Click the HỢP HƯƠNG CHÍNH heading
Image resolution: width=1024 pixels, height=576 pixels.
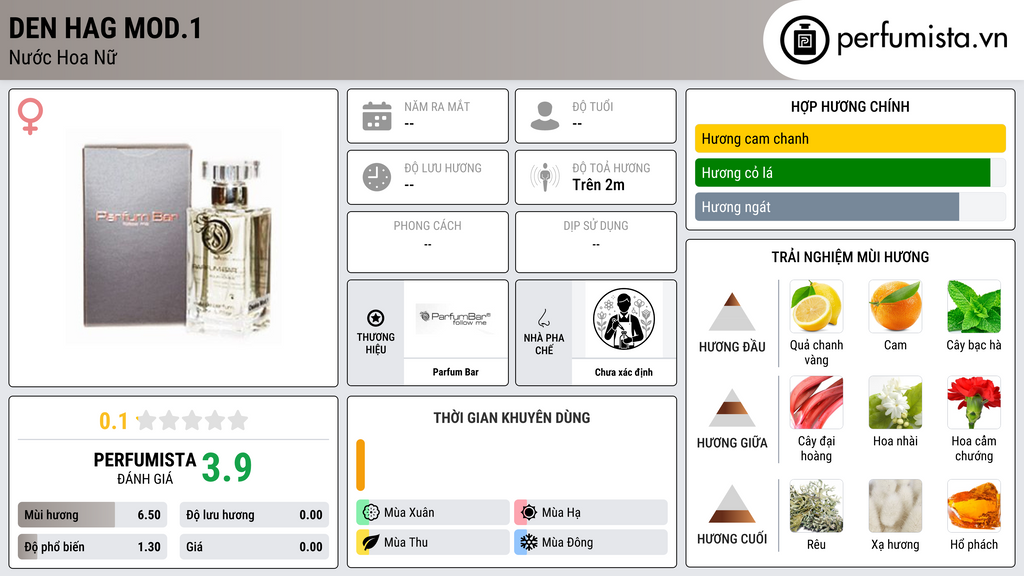(850, 106)
